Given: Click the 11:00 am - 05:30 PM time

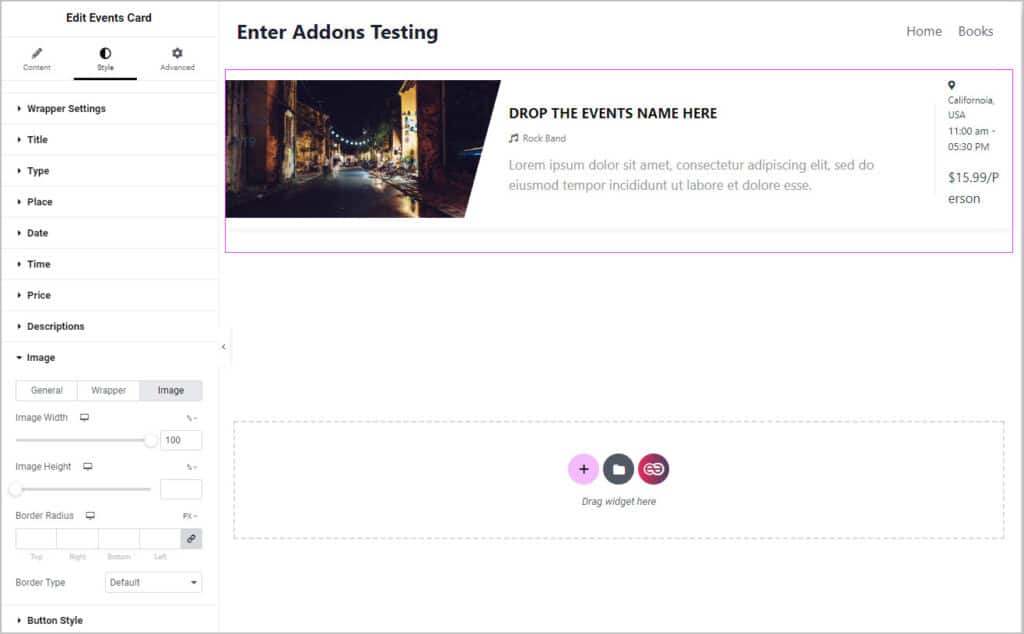Looking at the screenshot, I should tap(971, 139).
